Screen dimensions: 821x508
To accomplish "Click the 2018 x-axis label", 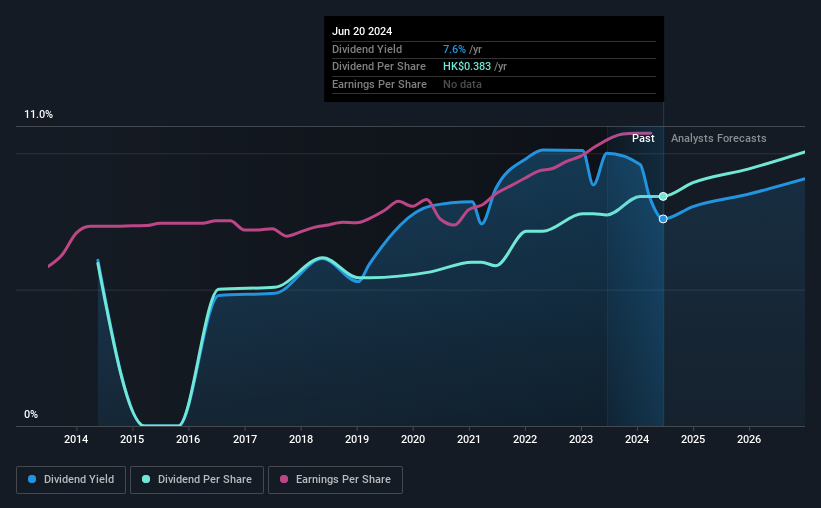I will click(301, 439).
